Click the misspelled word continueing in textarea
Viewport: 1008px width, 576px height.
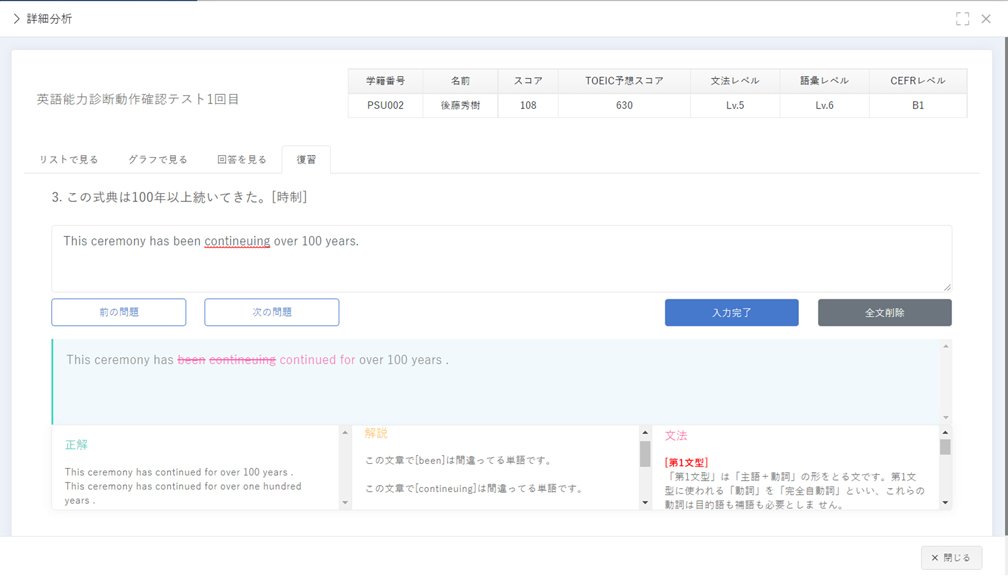point(237,241)
